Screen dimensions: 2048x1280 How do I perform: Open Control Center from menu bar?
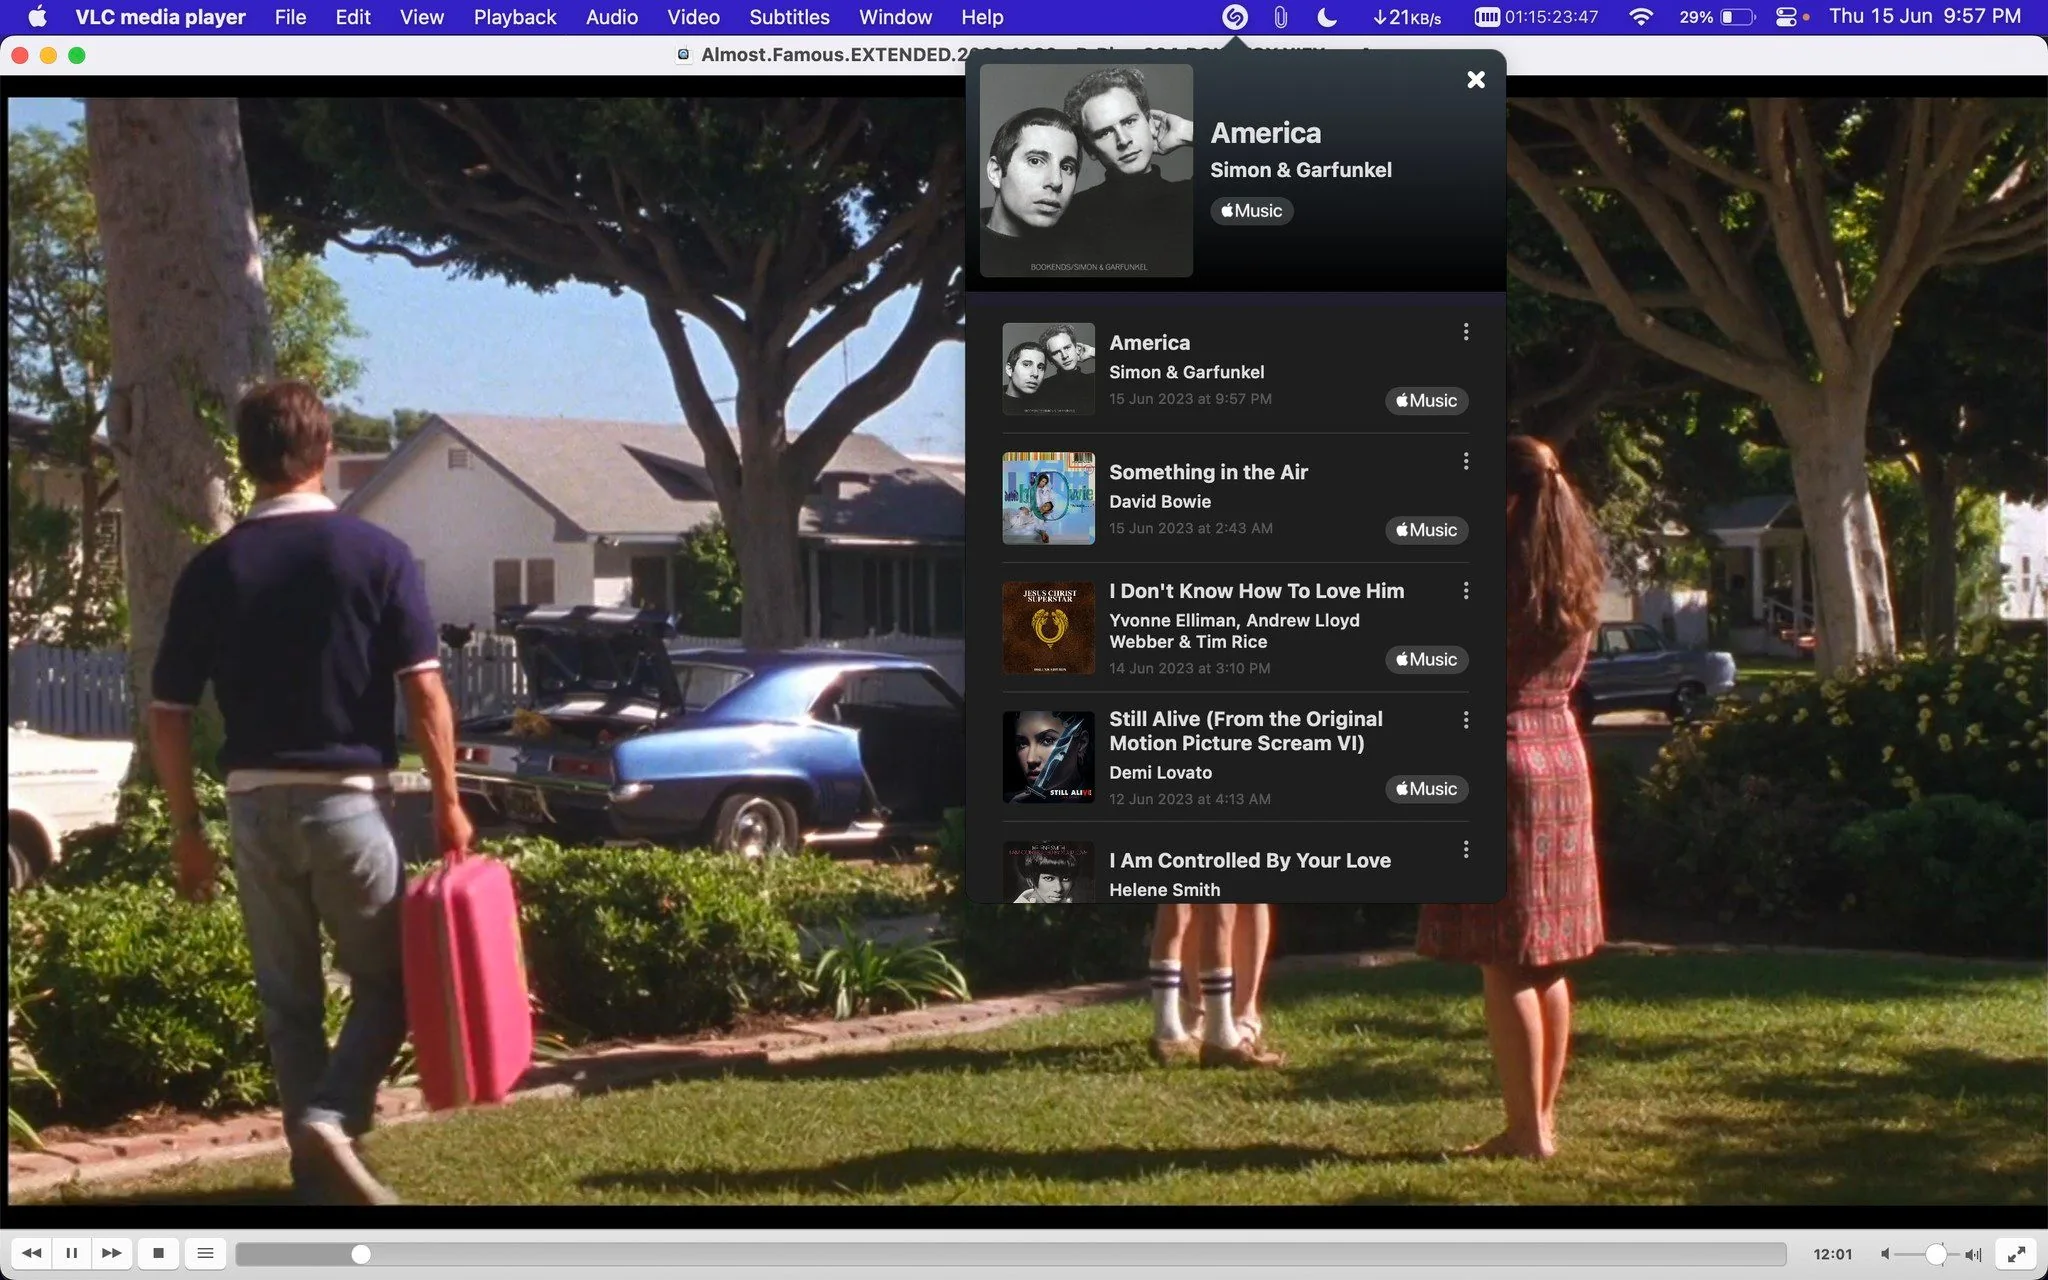(1788, 17)
